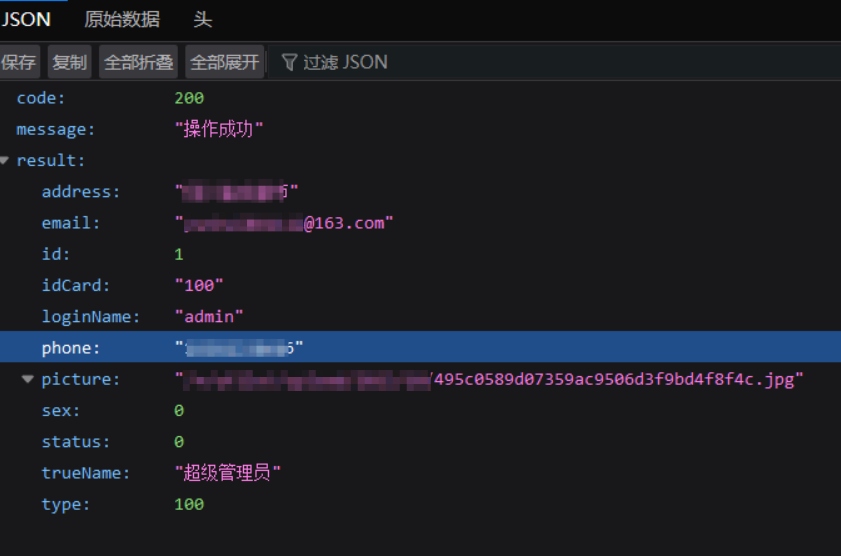
Task: Select the email key
Action: [71, 223]
